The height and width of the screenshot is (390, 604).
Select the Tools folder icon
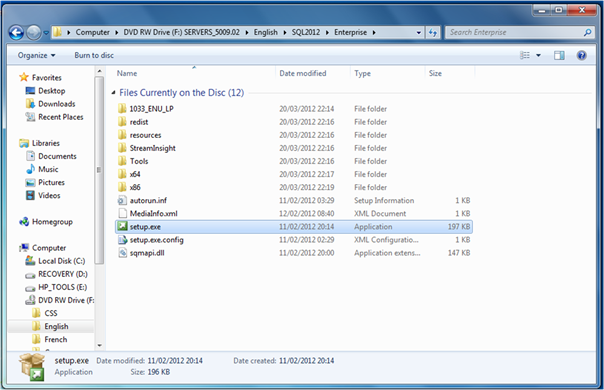click(122, 161)
